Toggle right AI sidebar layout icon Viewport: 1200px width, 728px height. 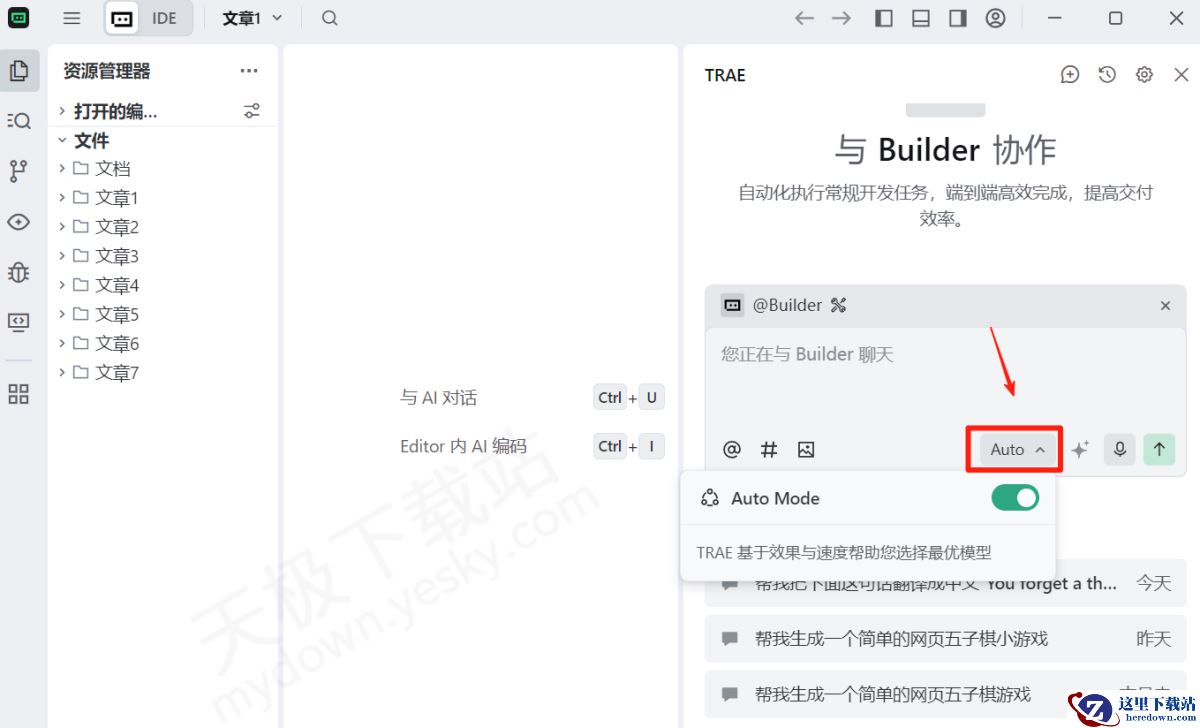tap(958, 18)
